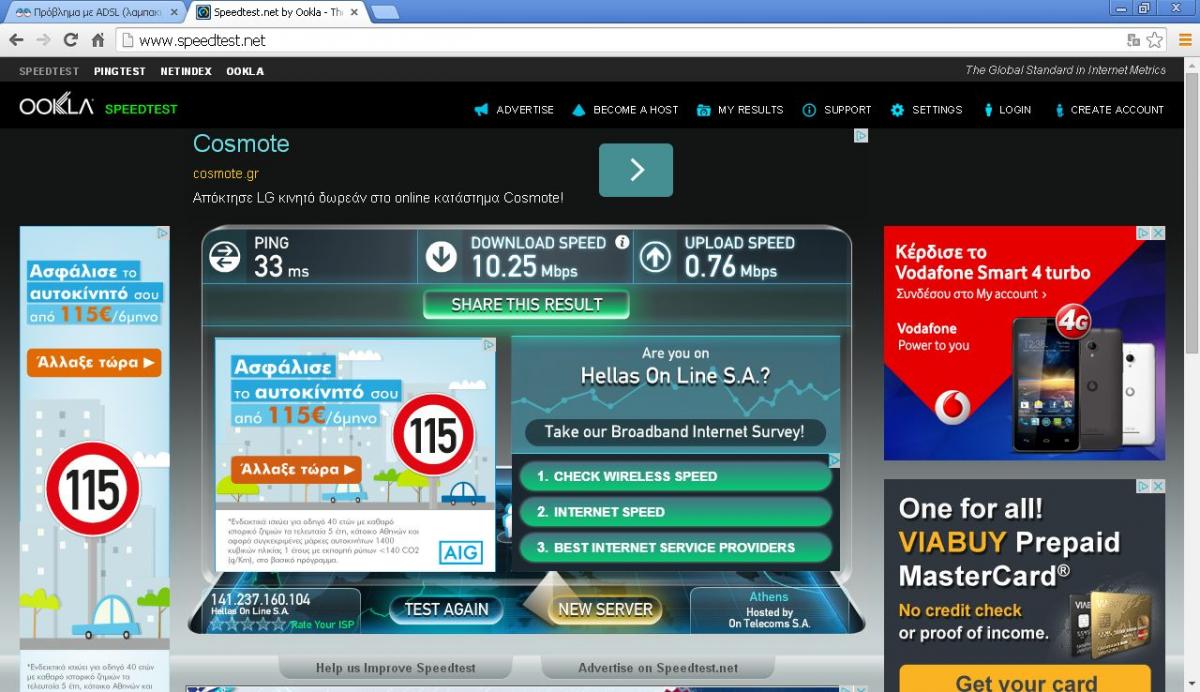
Task: Select 2. INTERNET SPEED
Action: point(675,512)
